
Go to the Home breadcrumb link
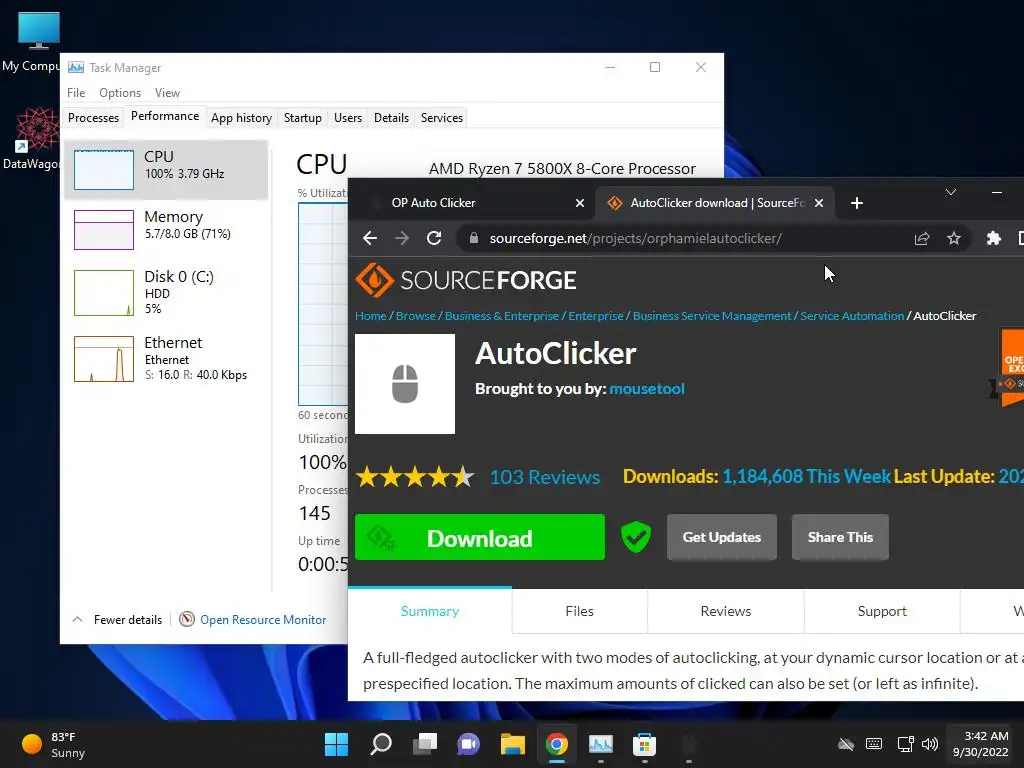click(x=370, y=315)
